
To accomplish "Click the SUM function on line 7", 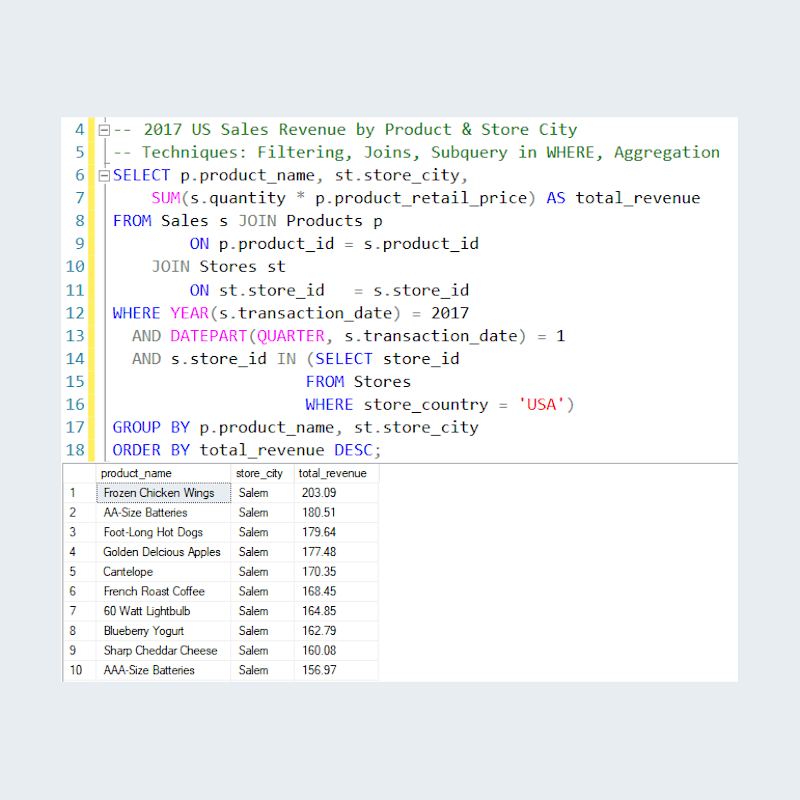I will tap(166, 198).
